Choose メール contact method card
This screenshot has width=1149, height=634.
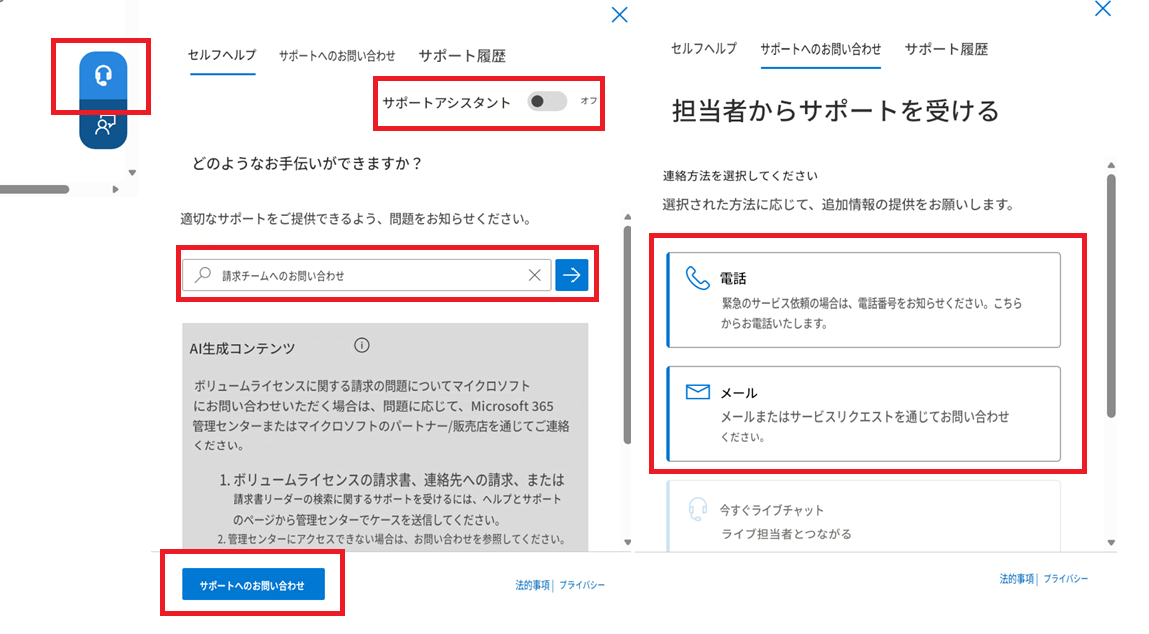pyautogui.click(x=863, y=413)
